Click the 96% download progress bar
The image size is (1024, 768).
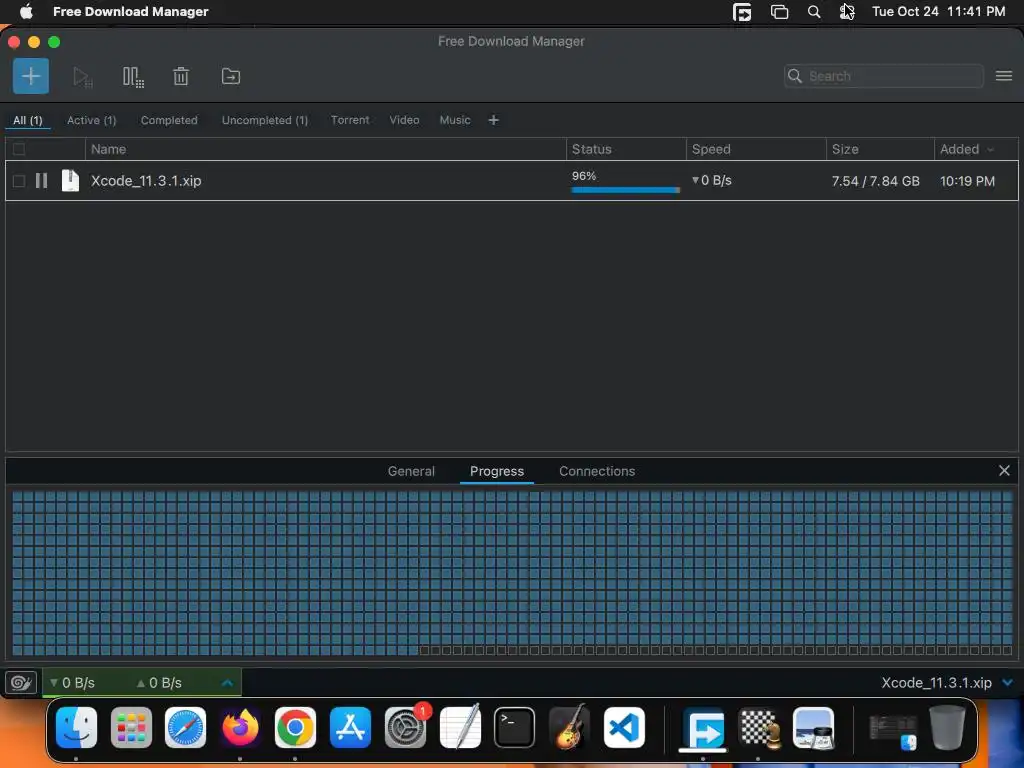coord(626,190)
